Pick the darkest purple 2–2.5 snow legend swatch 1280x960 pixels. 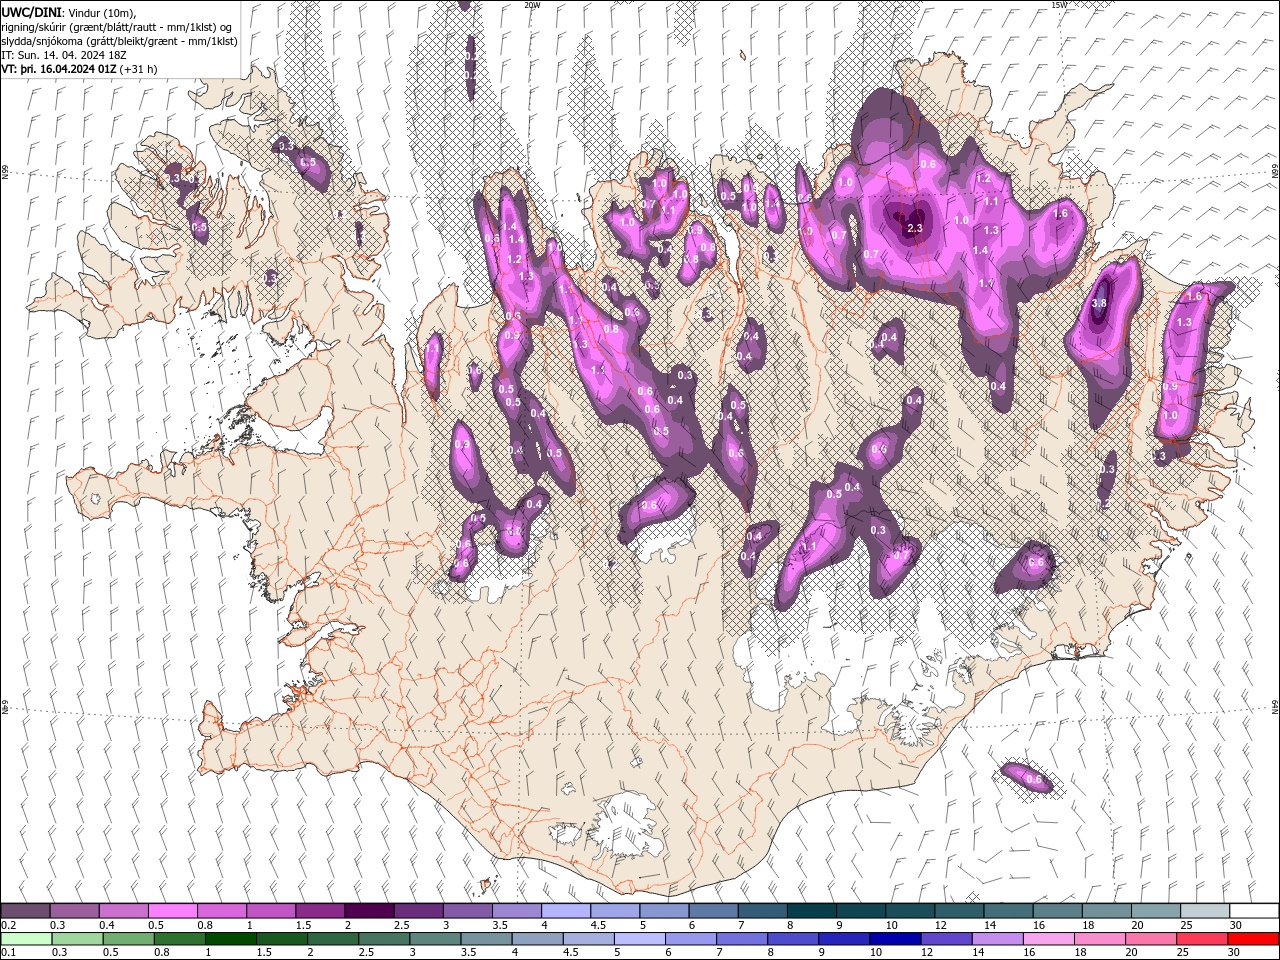click(369, 911)
